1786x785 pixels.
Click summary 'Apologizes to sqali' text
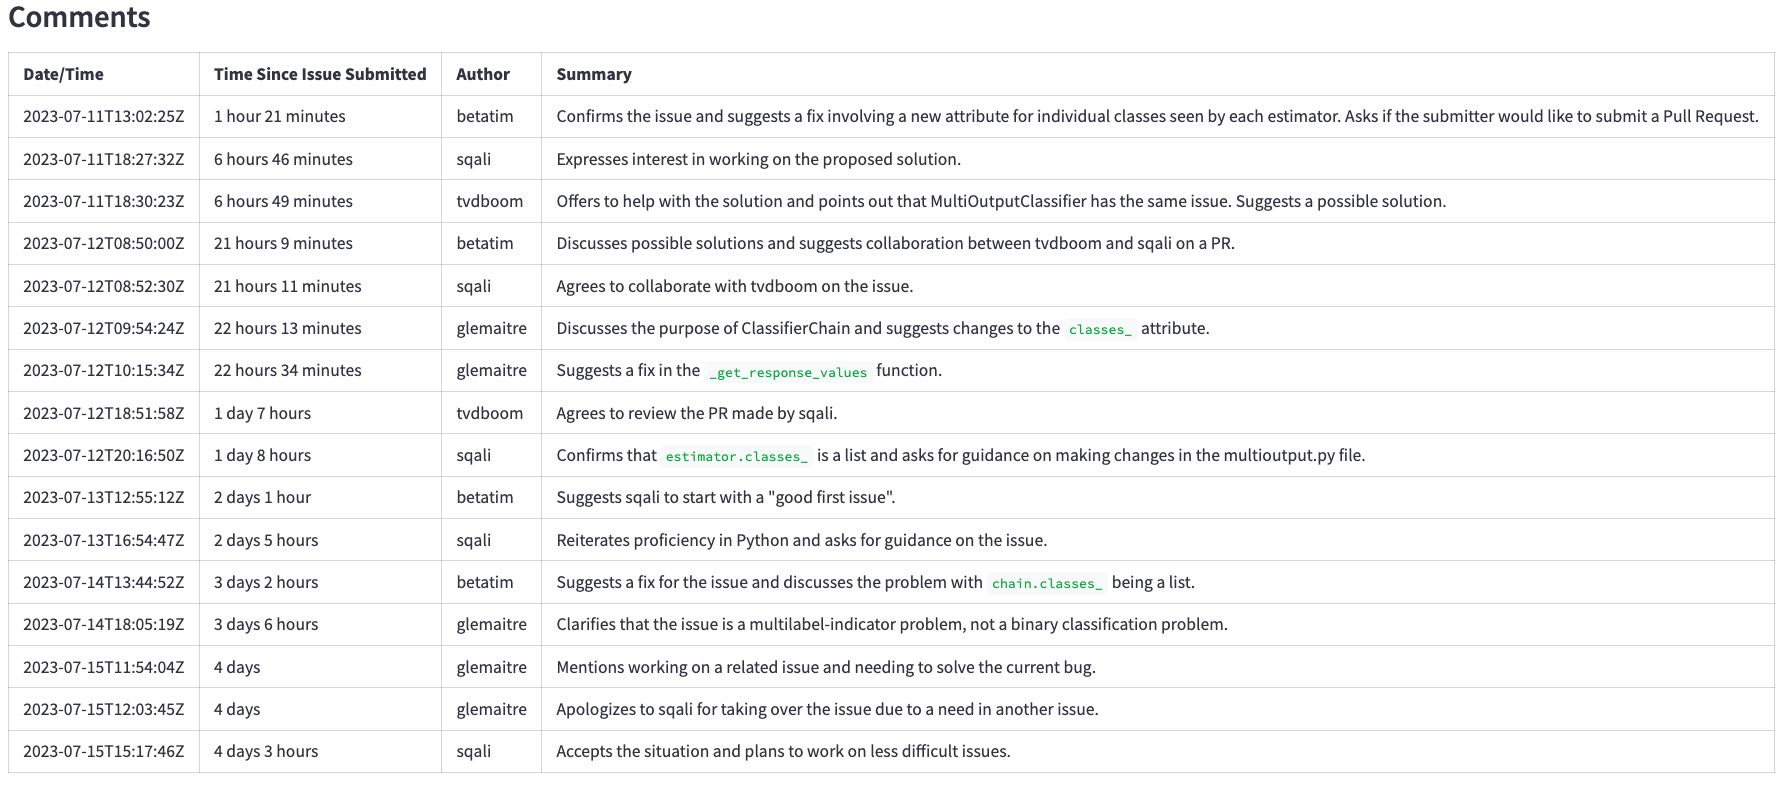pos(827,709)
